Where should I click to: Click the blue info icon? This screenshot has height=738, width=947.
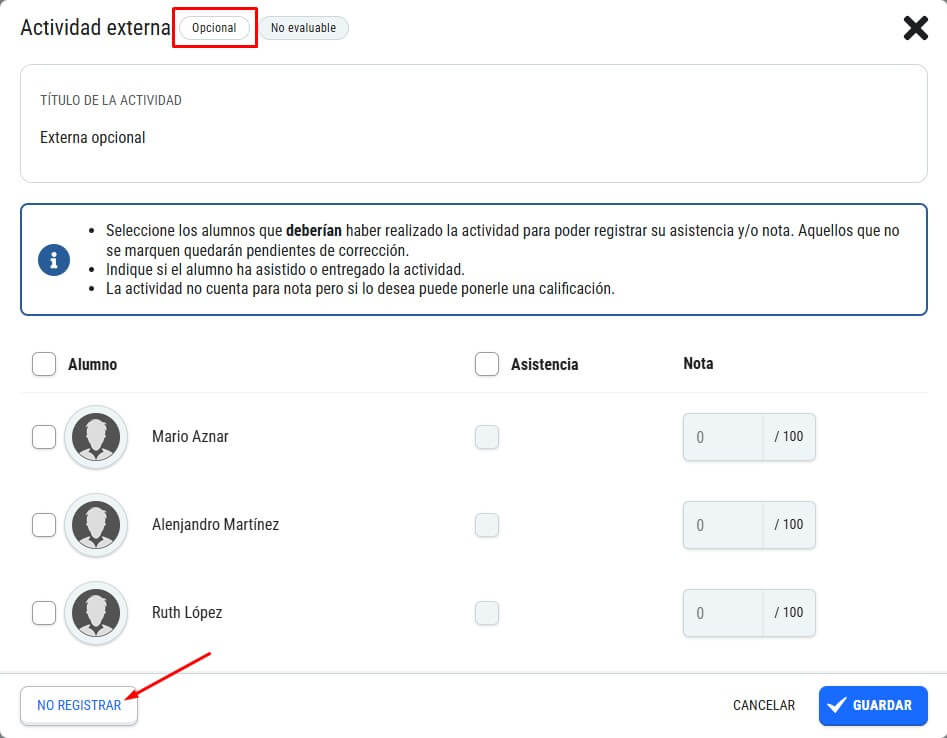(x=54, y=260)
